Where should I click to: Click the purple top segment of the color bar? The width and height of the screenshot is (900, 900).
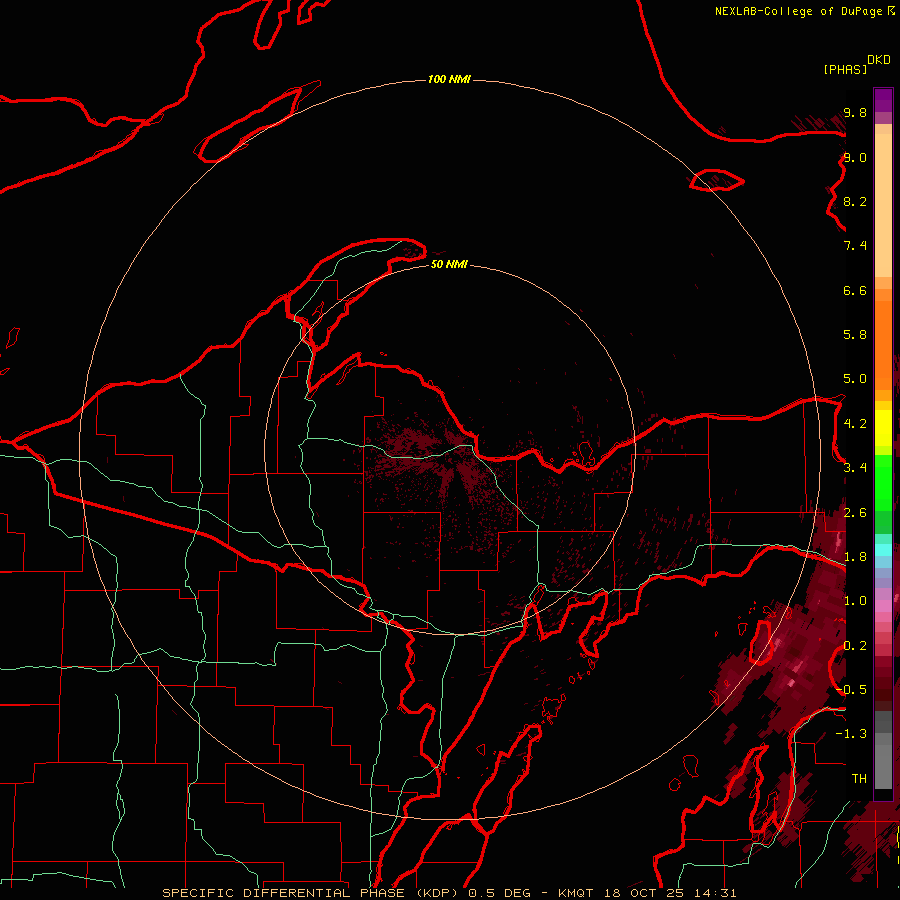pos(883,100)
